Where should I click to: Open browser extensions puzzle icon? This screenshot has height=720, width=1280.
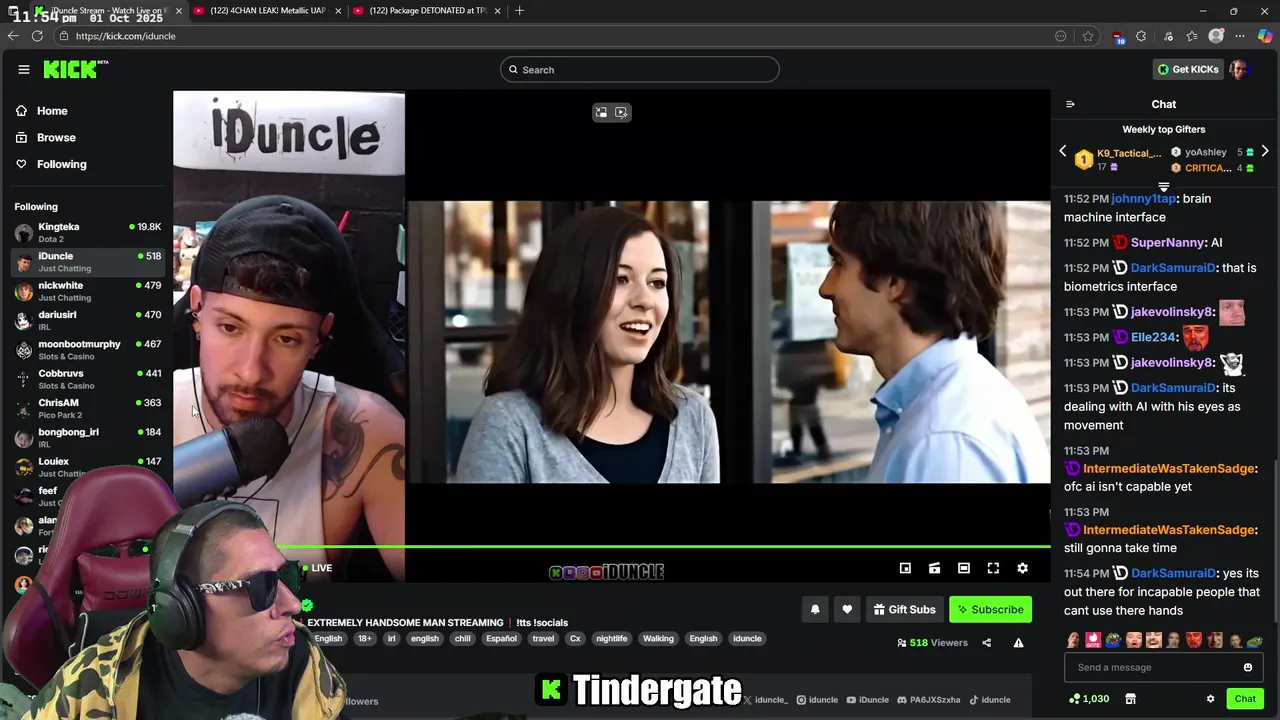pyautogui.click(x=1141, y=36)
